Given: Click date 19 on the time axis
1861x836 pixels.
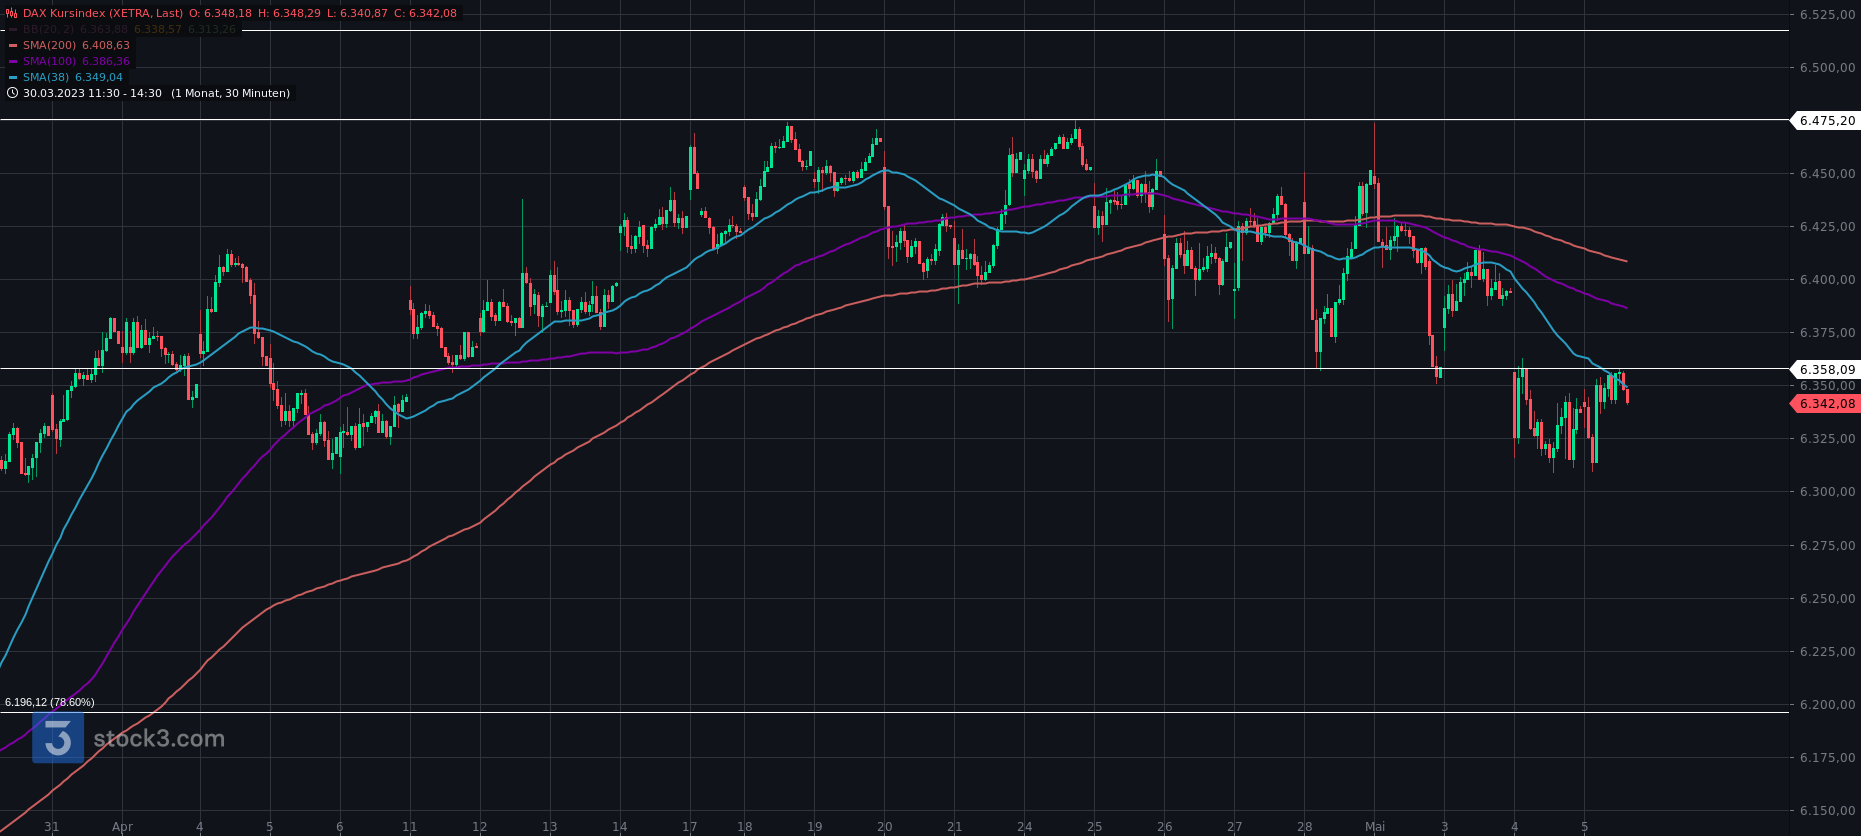Looking at the screenshot, I should tap(815, 827).
